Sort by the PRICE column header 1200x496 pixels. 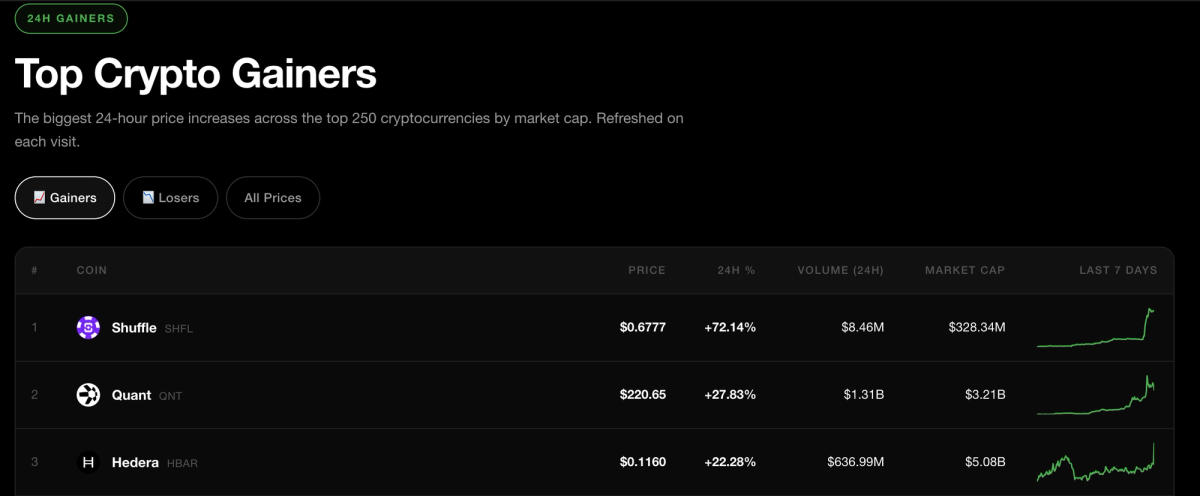pyautogui.click(x=646, y=270)
